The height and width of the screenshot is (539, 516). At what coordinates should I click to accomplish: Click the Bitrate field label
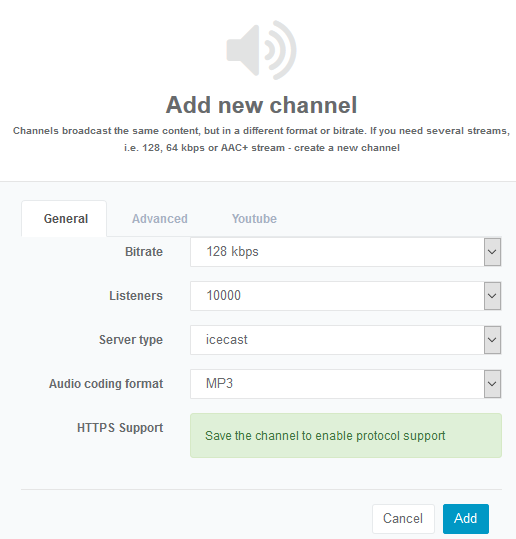click(144, 252)
